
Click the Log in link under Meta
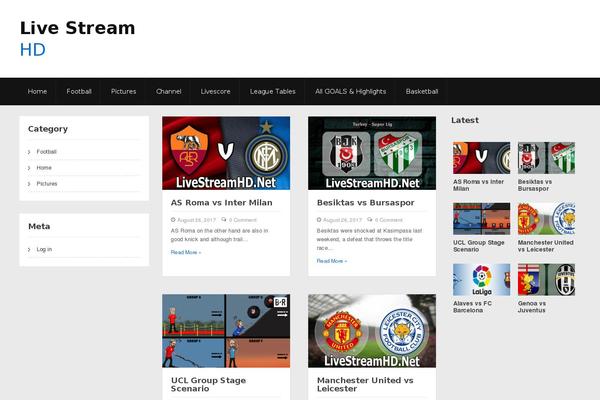pyautogui.click(x=44, y=249)
